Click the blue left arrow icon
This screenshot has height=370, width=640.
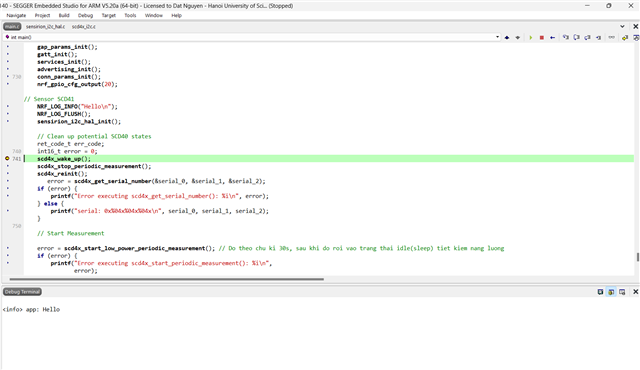click(x=552, y=38)
